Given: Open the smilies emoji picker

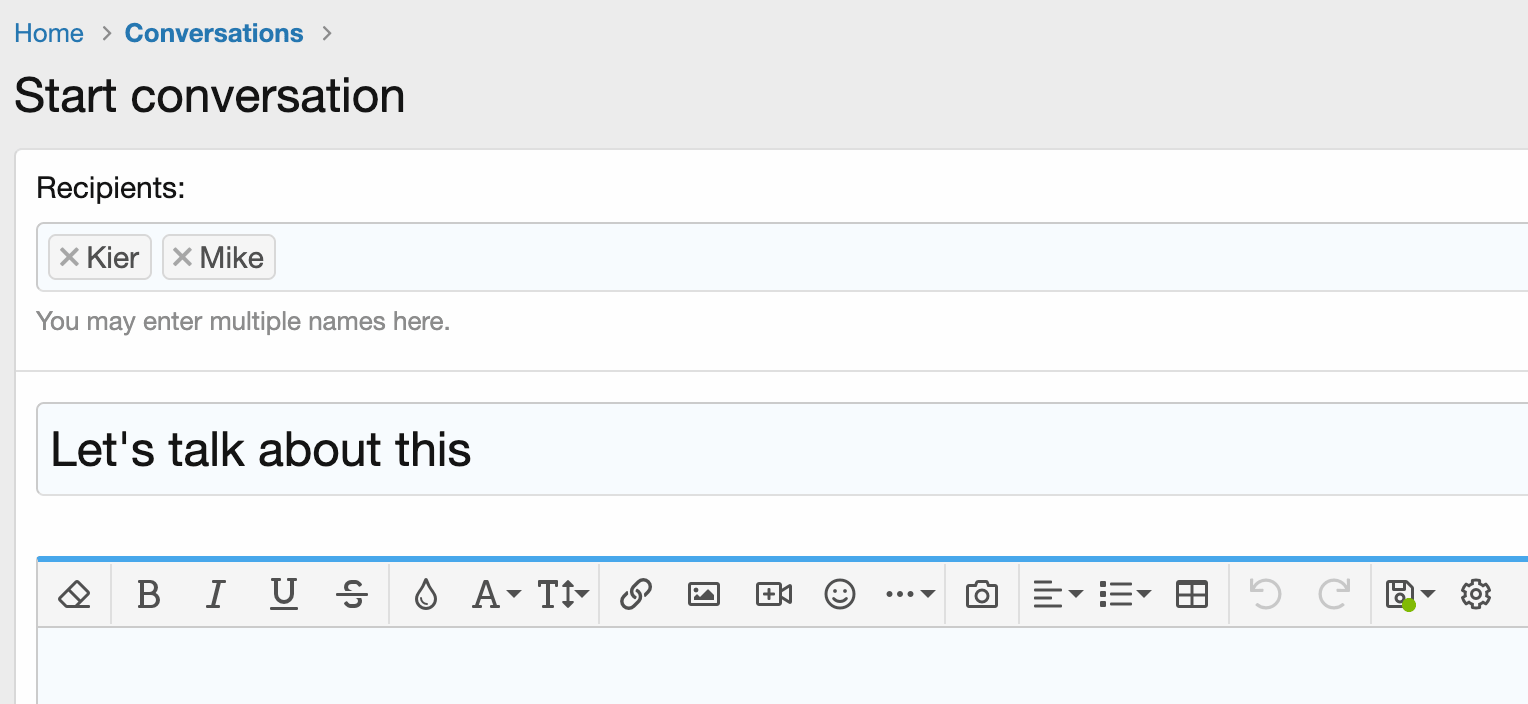Looking at the screenshot, I should pyautogui.click(x=840, y=595).
